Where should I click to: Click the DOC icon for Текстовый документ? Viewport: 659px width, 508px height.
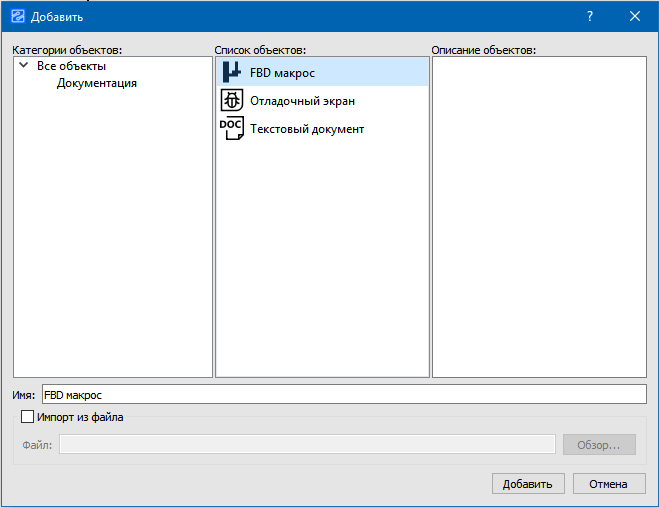(x=232, y=129)
